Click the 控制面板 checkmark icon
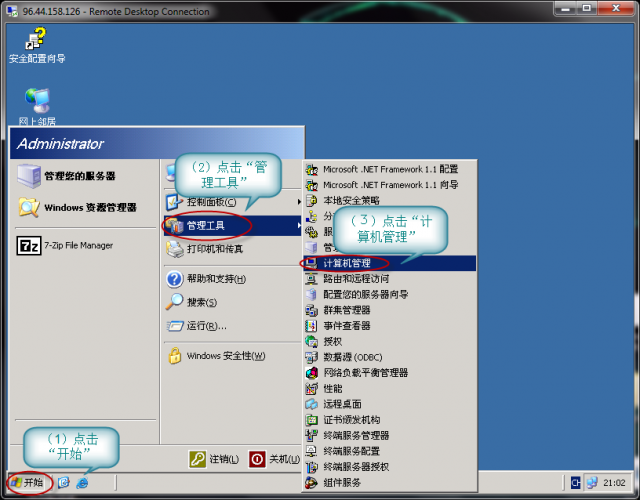The width and height of the screenshot is (640, 500). 175,202
